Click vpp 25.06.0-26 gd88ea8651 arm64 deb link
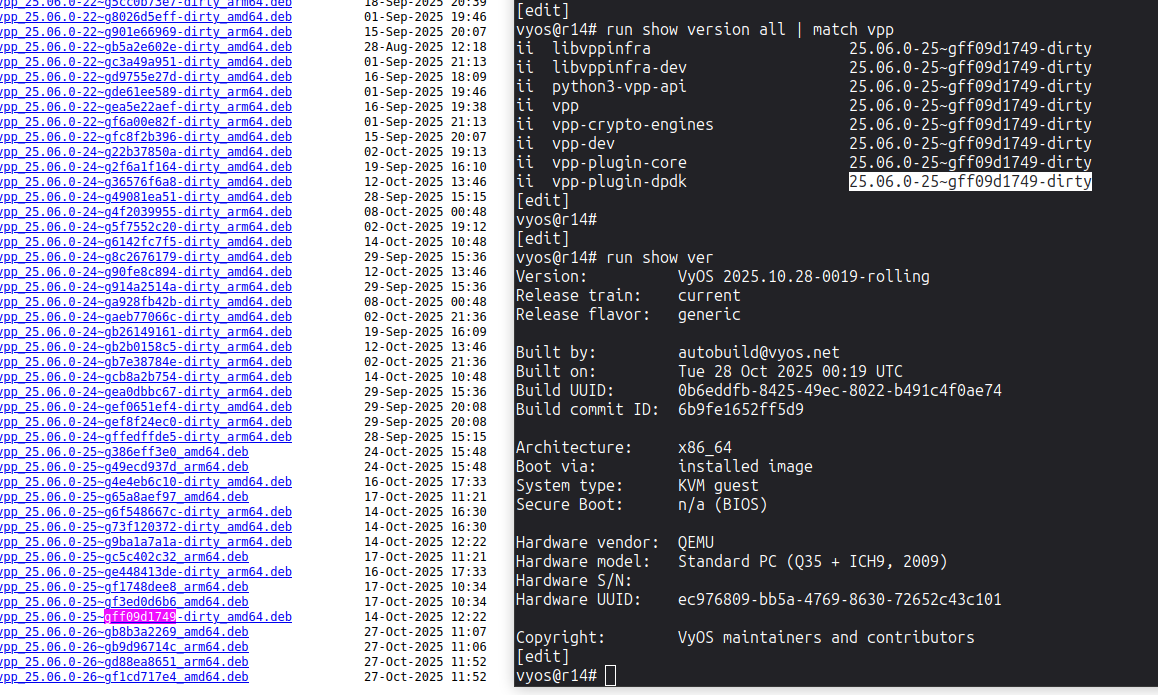This screenshot has width=1158, height=695. (x=124, y=662)
